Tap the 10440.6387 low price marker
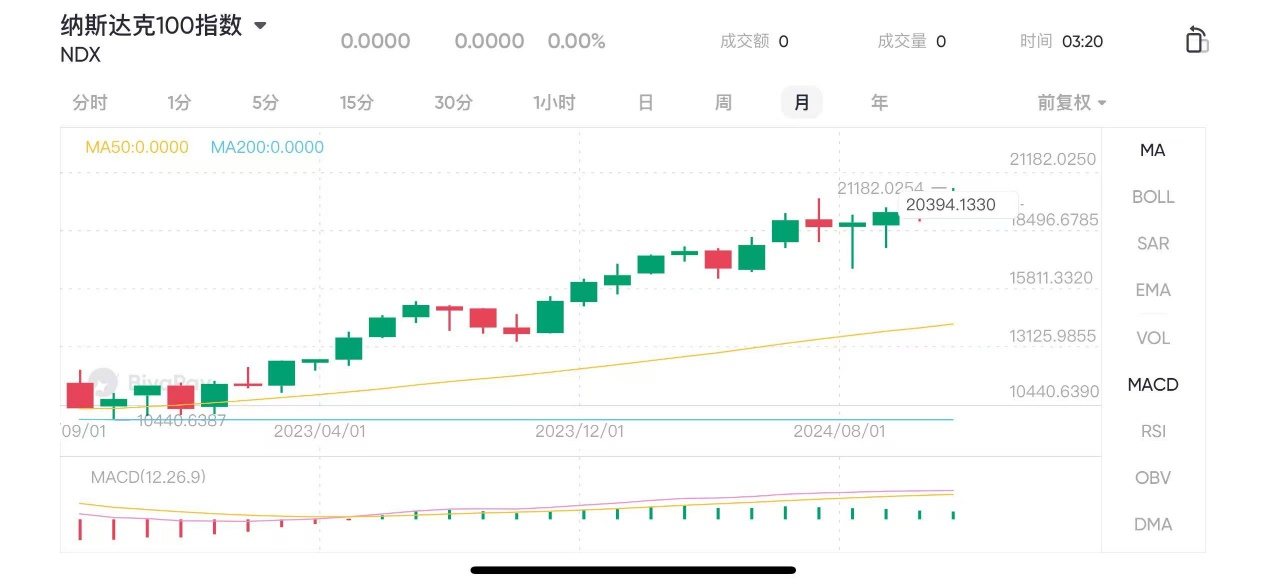This screenshot has width=1266, height=586. 182,420
